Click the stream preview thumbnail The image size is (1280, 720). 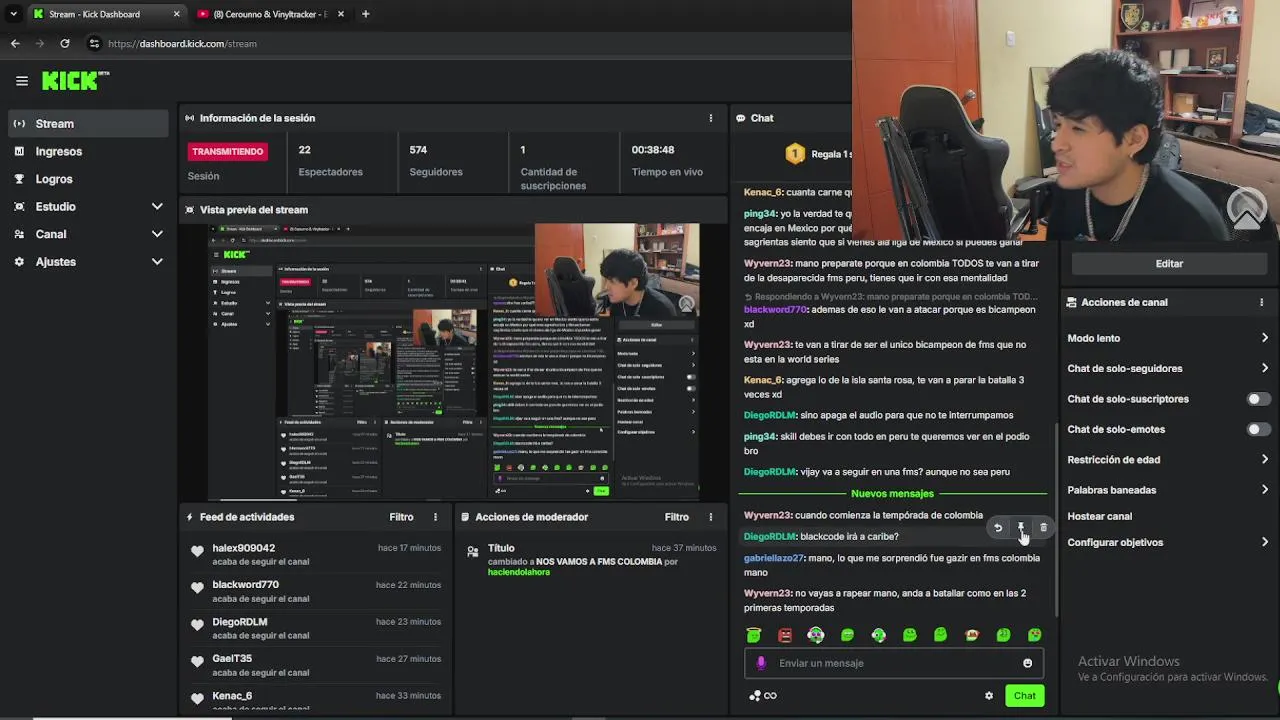coord(454,361)
